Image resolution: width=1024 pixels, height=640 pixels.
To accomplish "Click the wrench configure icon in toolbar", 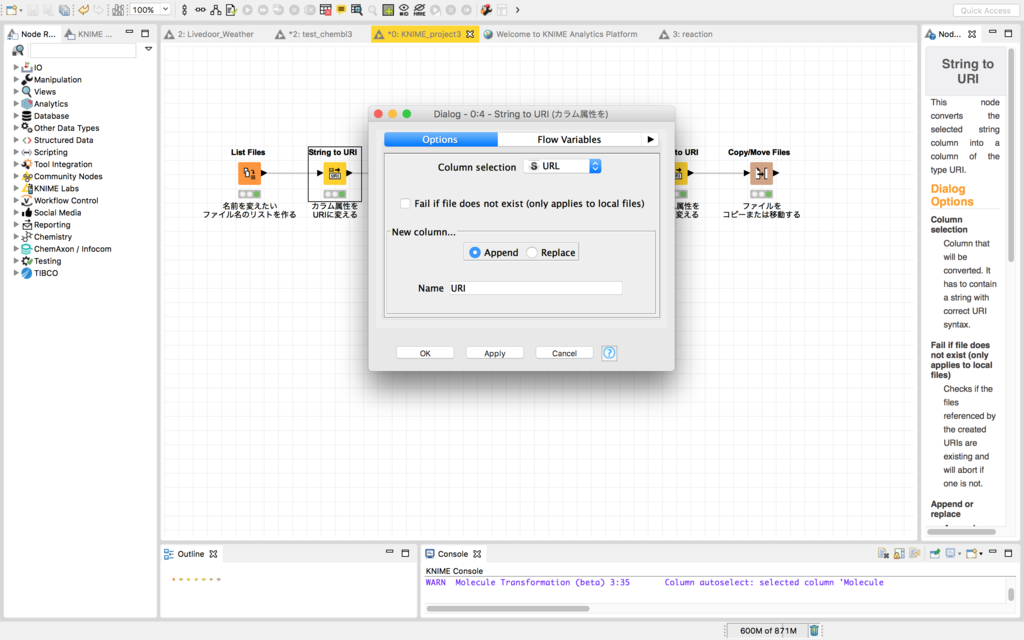I will [x=486, y=10].
